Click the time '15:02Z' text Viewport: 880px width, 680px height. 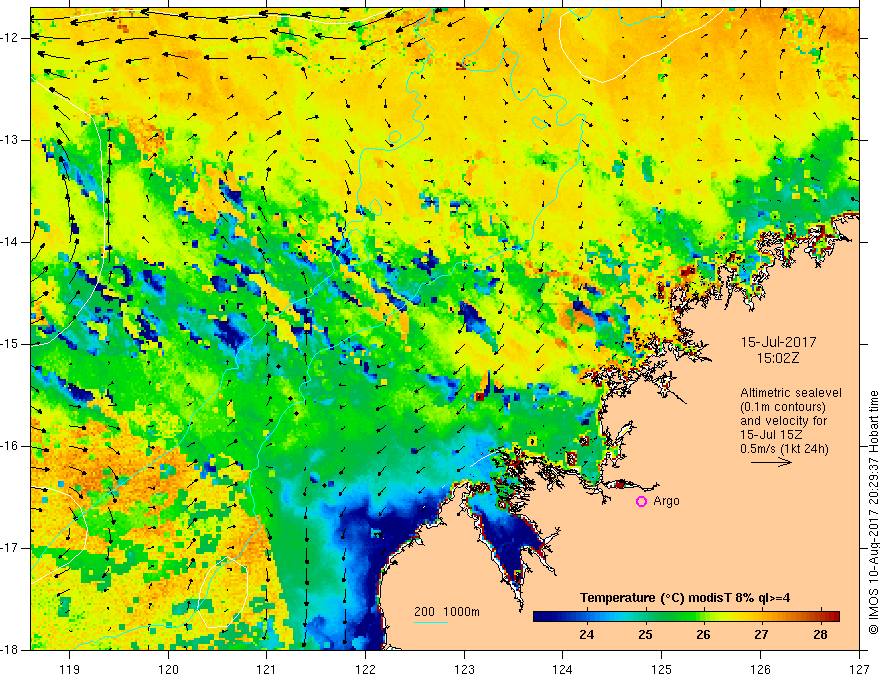[x=777, y=358]
